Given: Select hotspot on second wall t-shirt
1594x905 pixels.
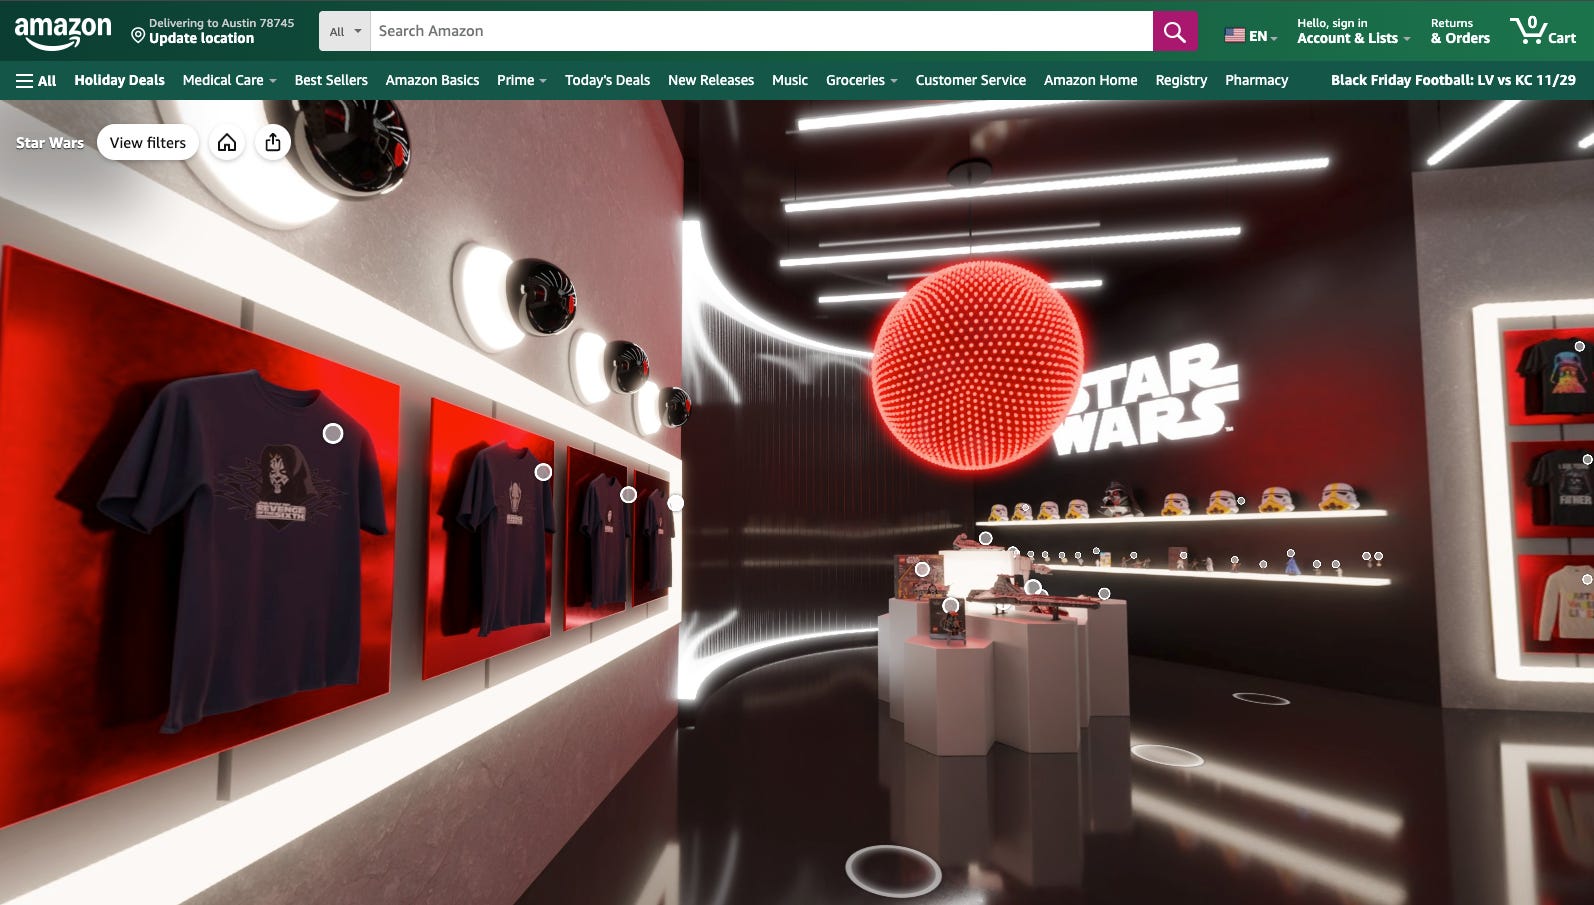Looking at the screenshot, I should pyautogui.click(x=543, y=472).
